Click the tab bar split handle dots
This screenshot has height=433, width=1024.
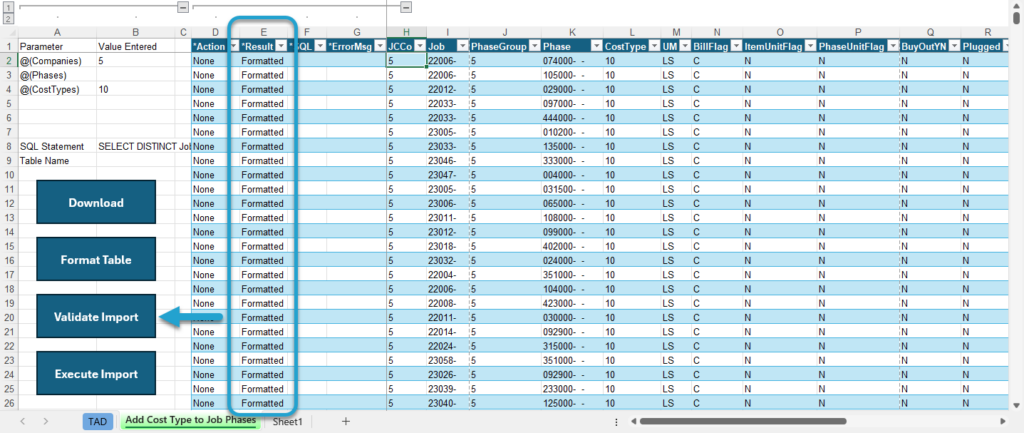click(x=616, y=421)
